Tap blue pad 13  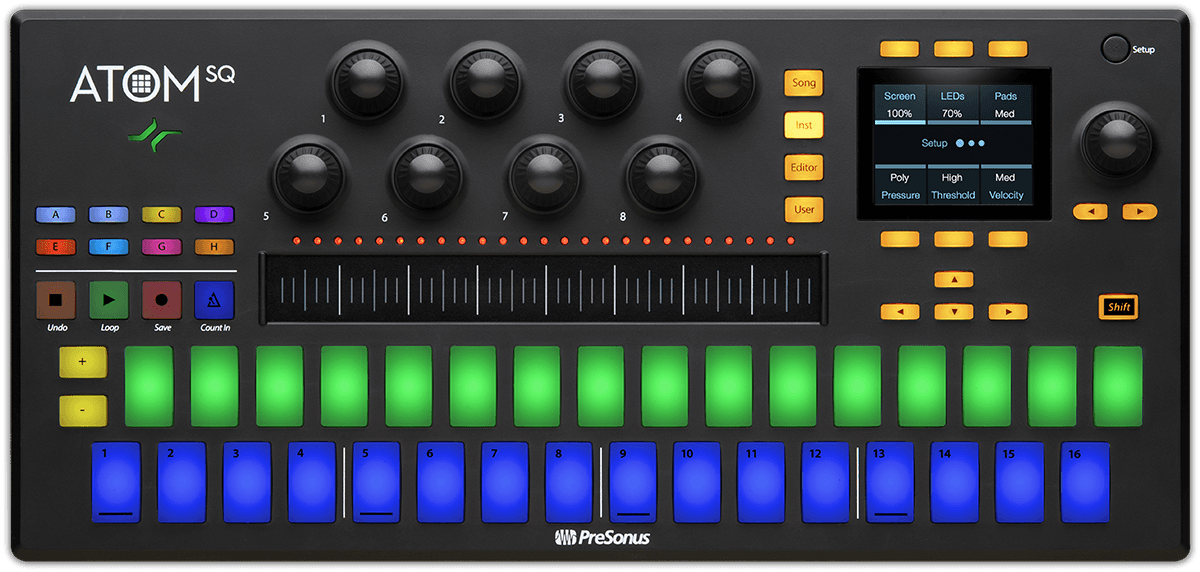pos(890,482)
